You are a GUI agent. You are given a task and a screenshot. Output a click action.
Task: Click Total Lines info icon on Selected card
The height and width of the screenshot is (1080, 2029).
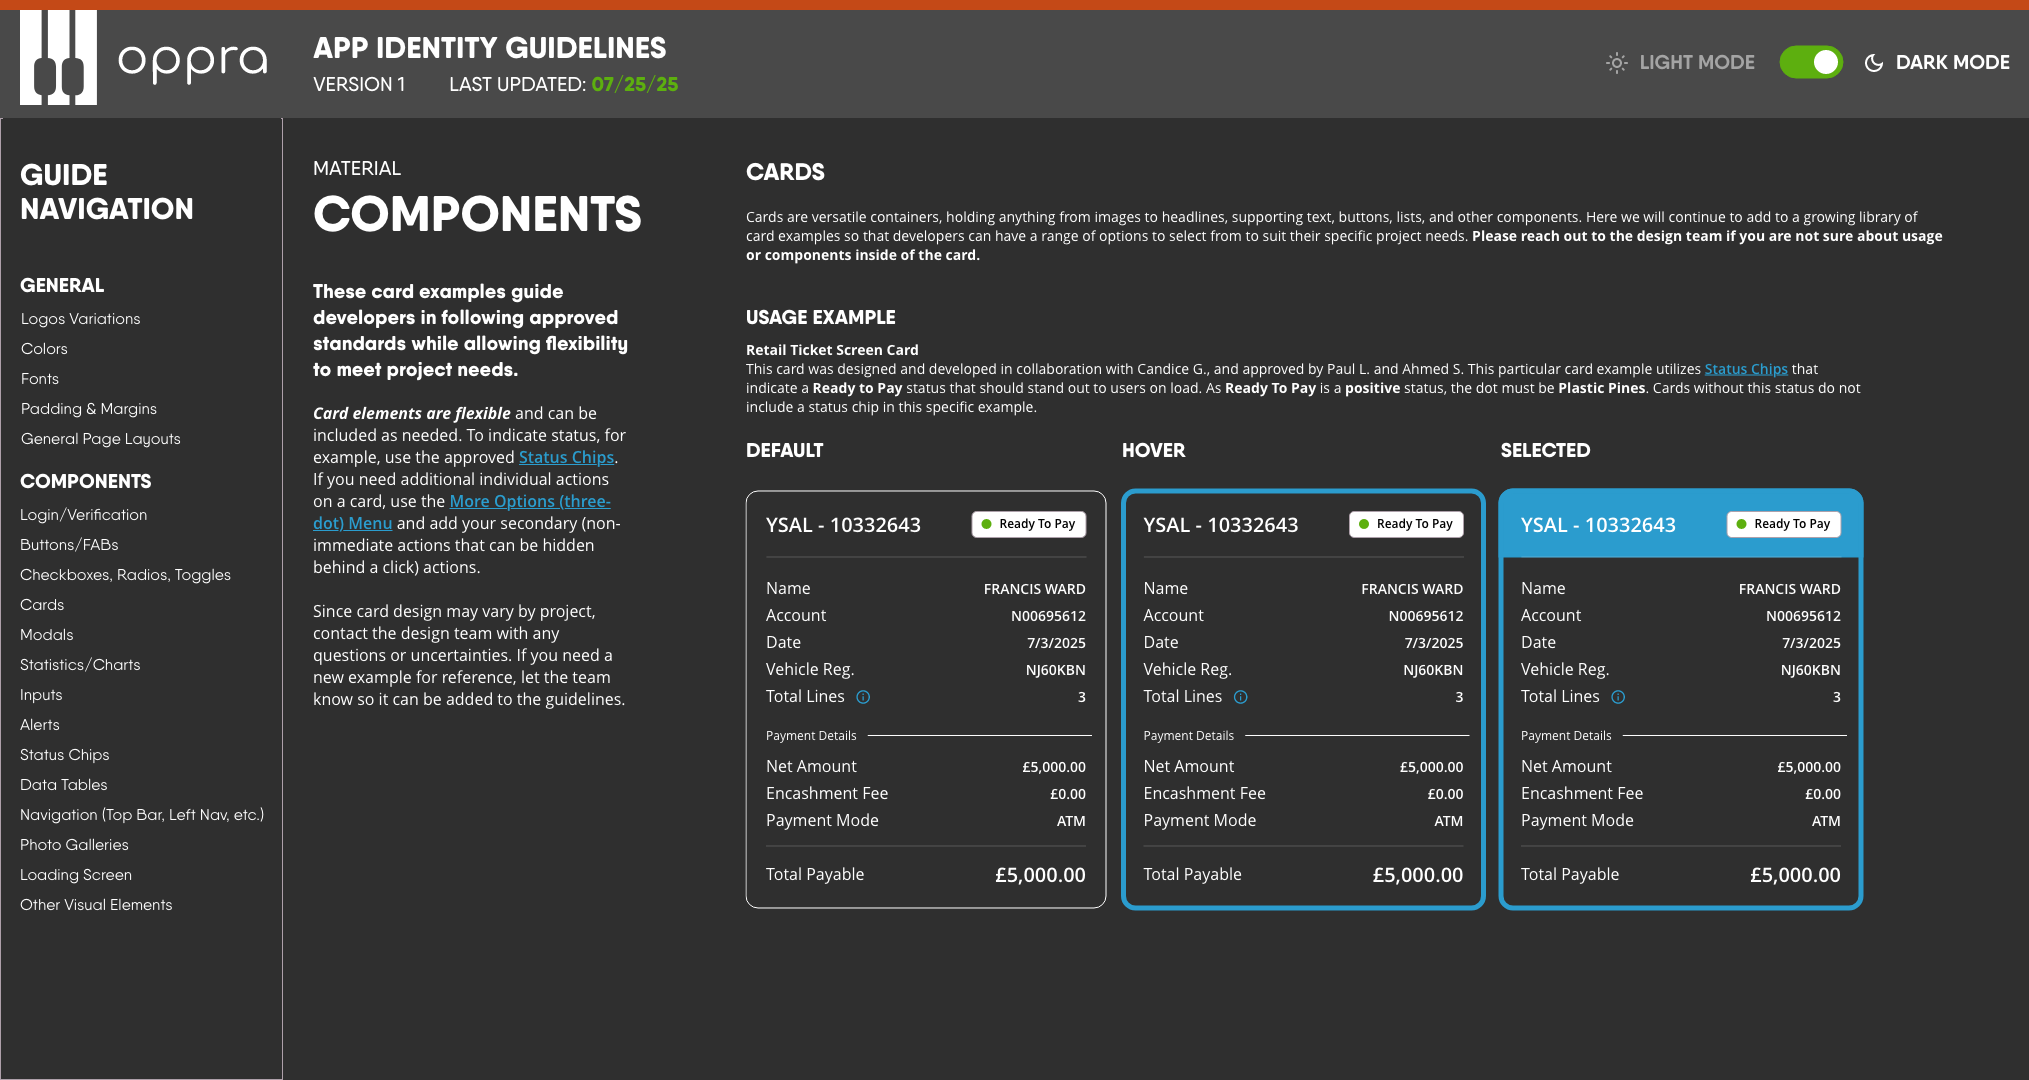pyautogui.click(x=1618, y=697)
